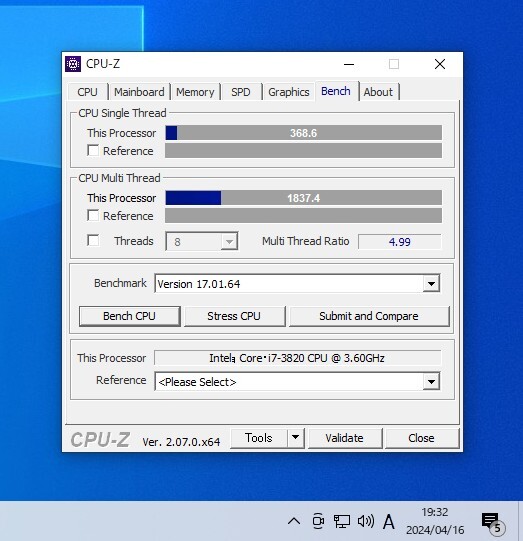523x541 pixels.
Task: Switch to the Mainboard tab
Action: pyautogui.click(x=139, y=92)
